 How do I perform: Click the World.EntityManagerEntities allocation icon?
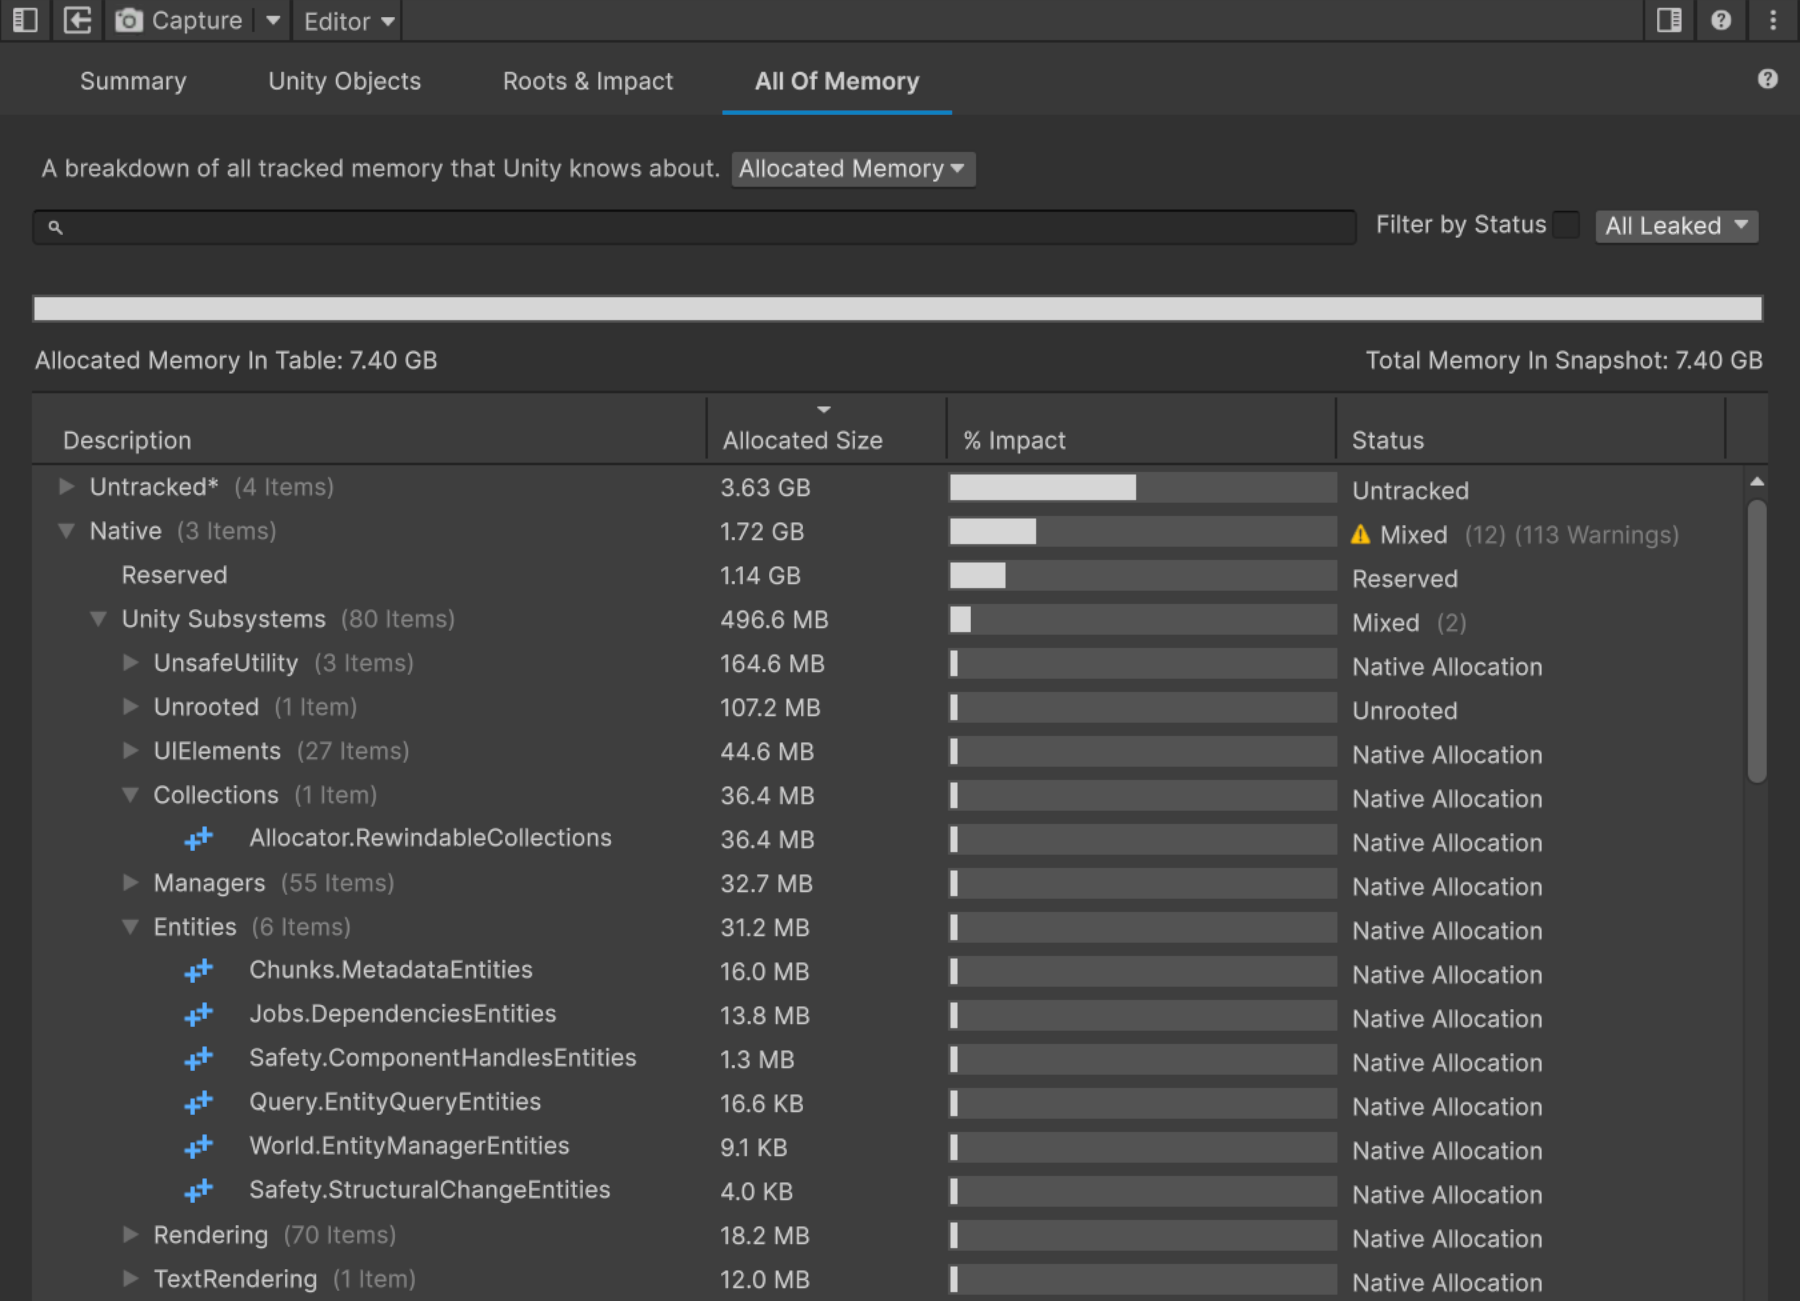point(199,1147)
